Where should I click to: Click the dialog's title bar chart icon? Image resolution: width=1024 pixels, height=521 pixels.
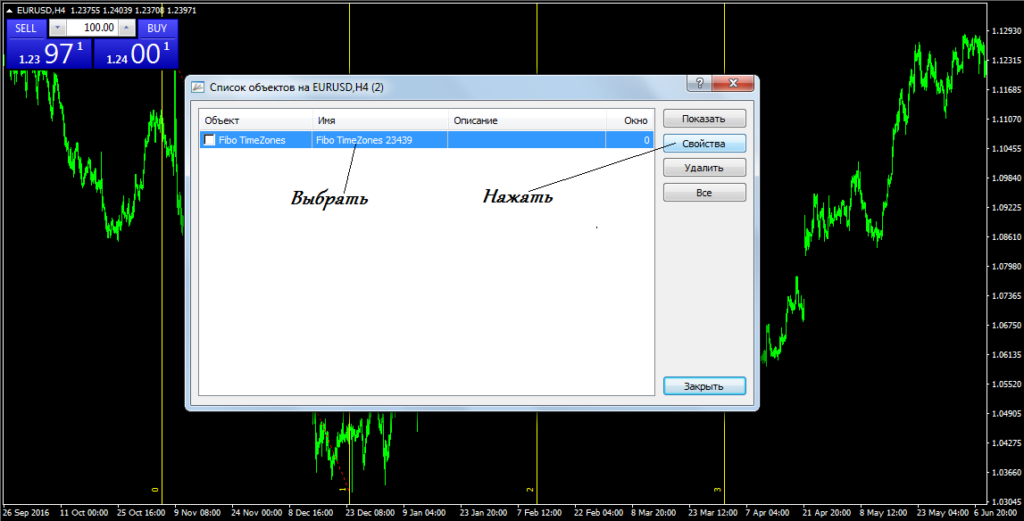pyautogui.click(x=198, y=88)
